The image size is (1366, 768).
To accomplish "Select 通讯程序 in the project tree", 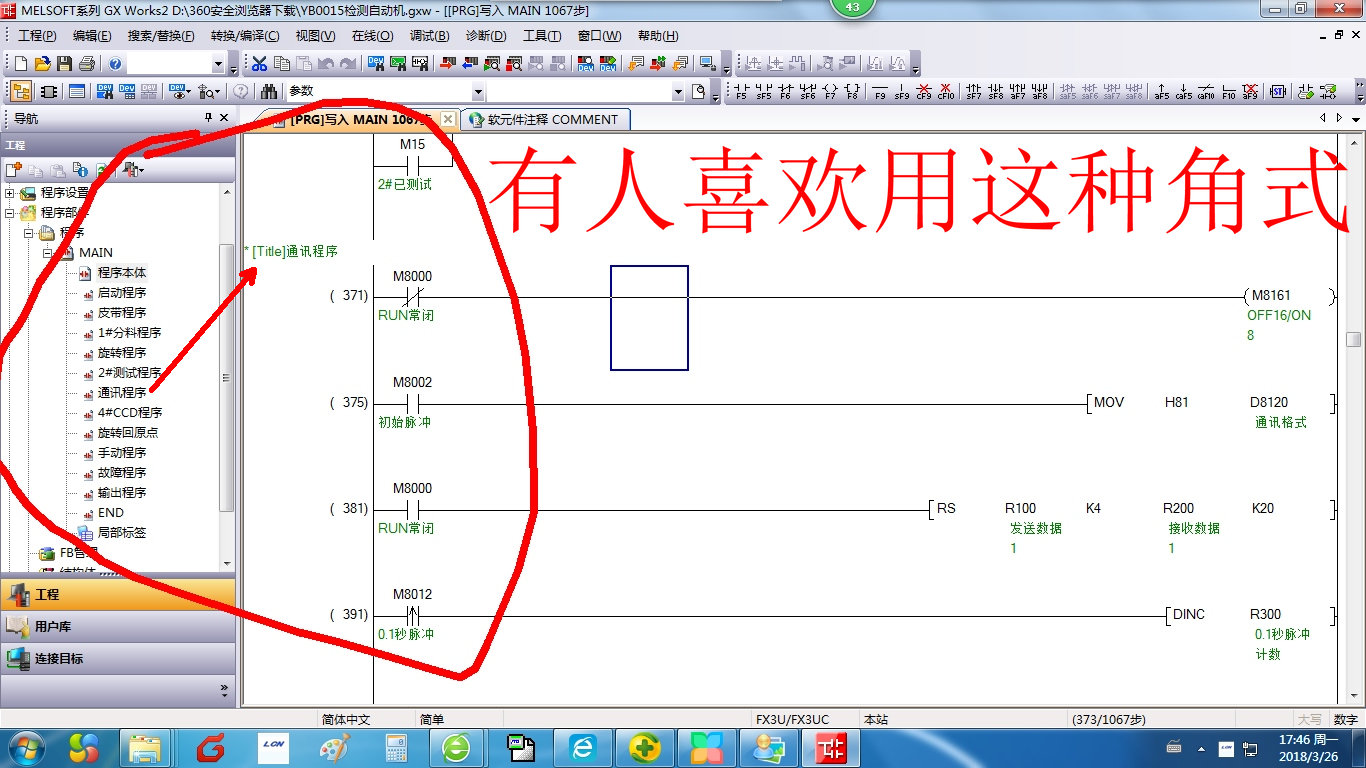I will 121,393.
